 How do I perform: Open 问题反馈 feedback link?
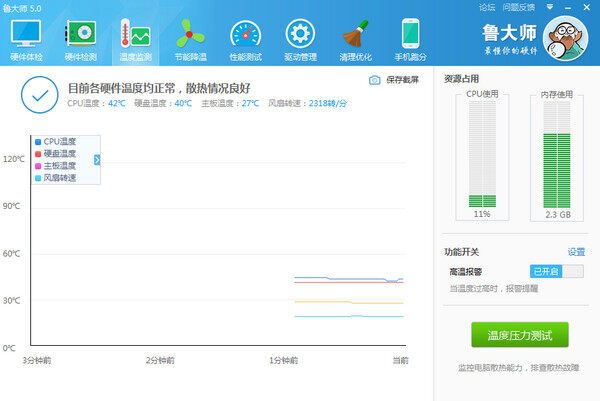(x=519, y=7)
